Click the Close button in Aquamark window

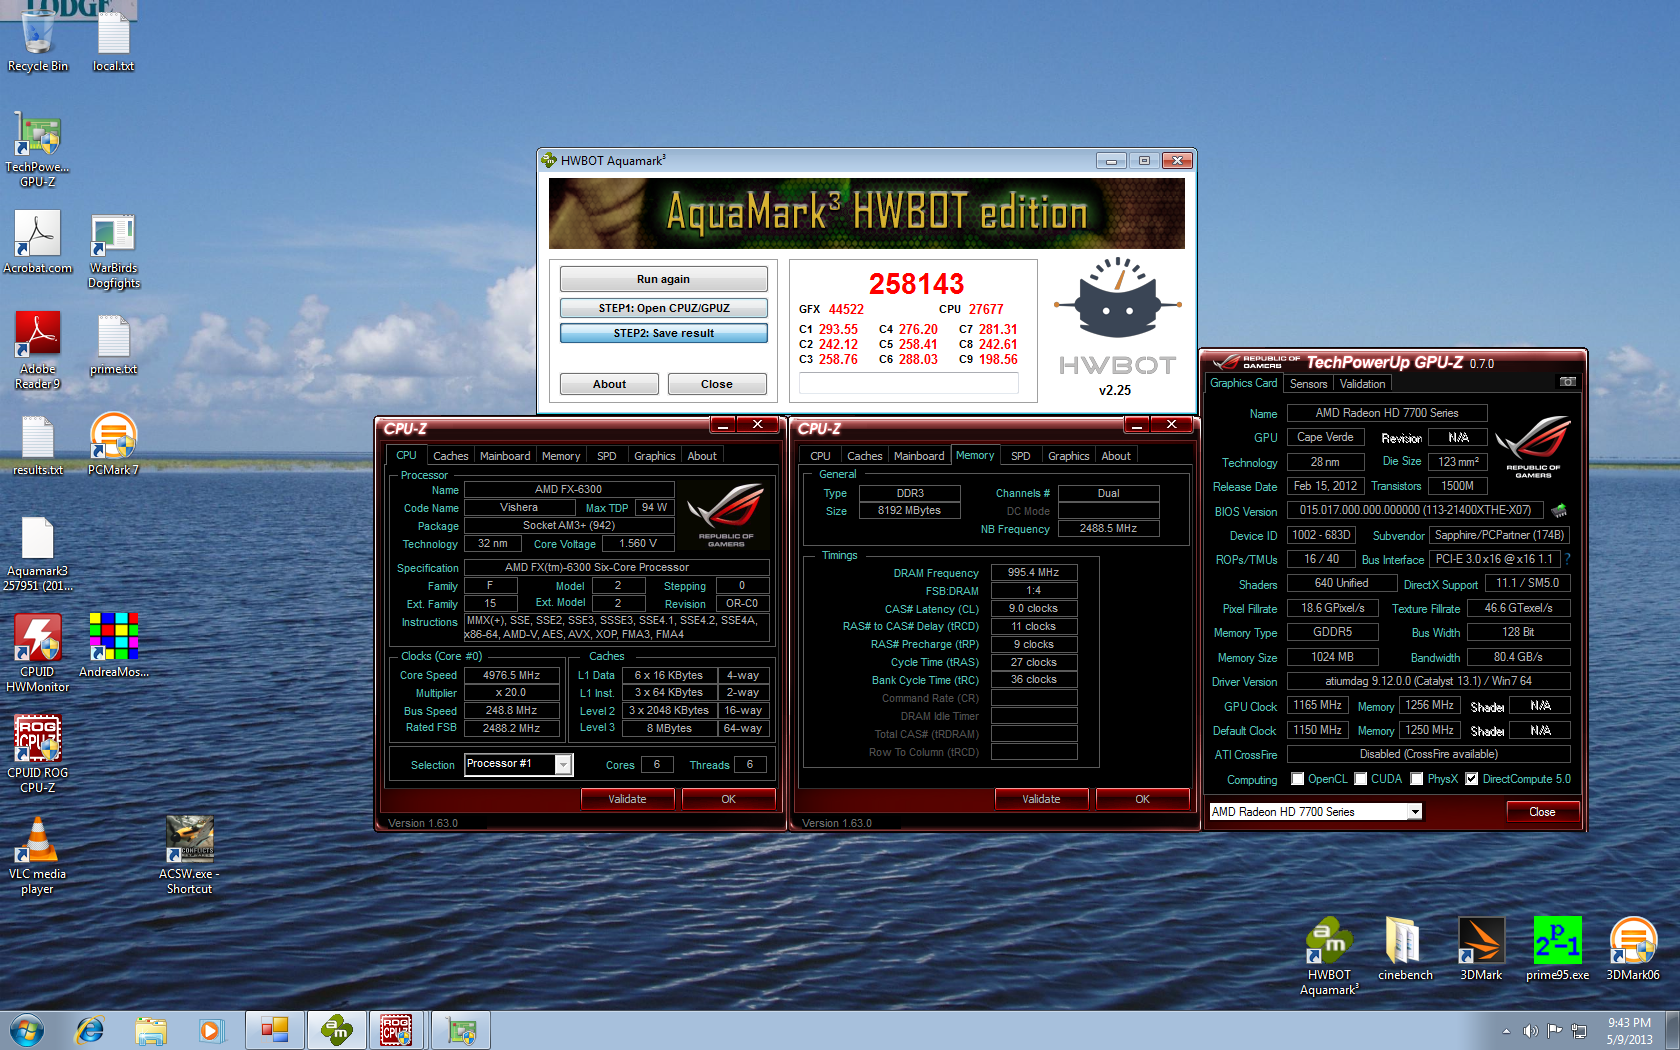point(716,384)
